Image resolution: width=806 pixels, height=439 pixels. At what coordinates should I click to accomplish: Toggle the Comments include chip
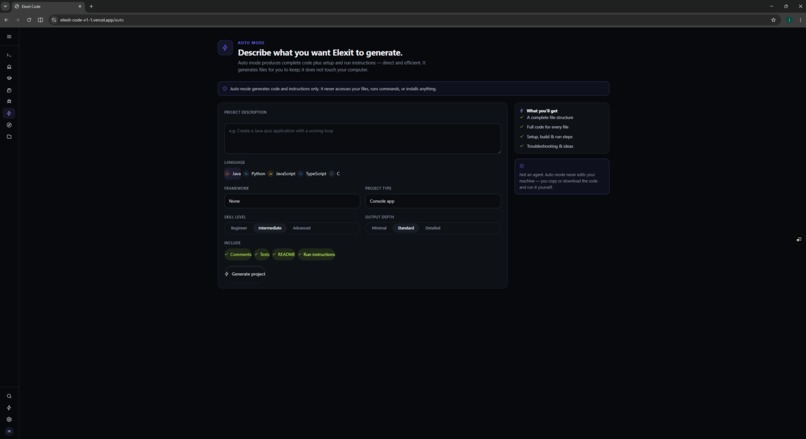tap(238, 254)
